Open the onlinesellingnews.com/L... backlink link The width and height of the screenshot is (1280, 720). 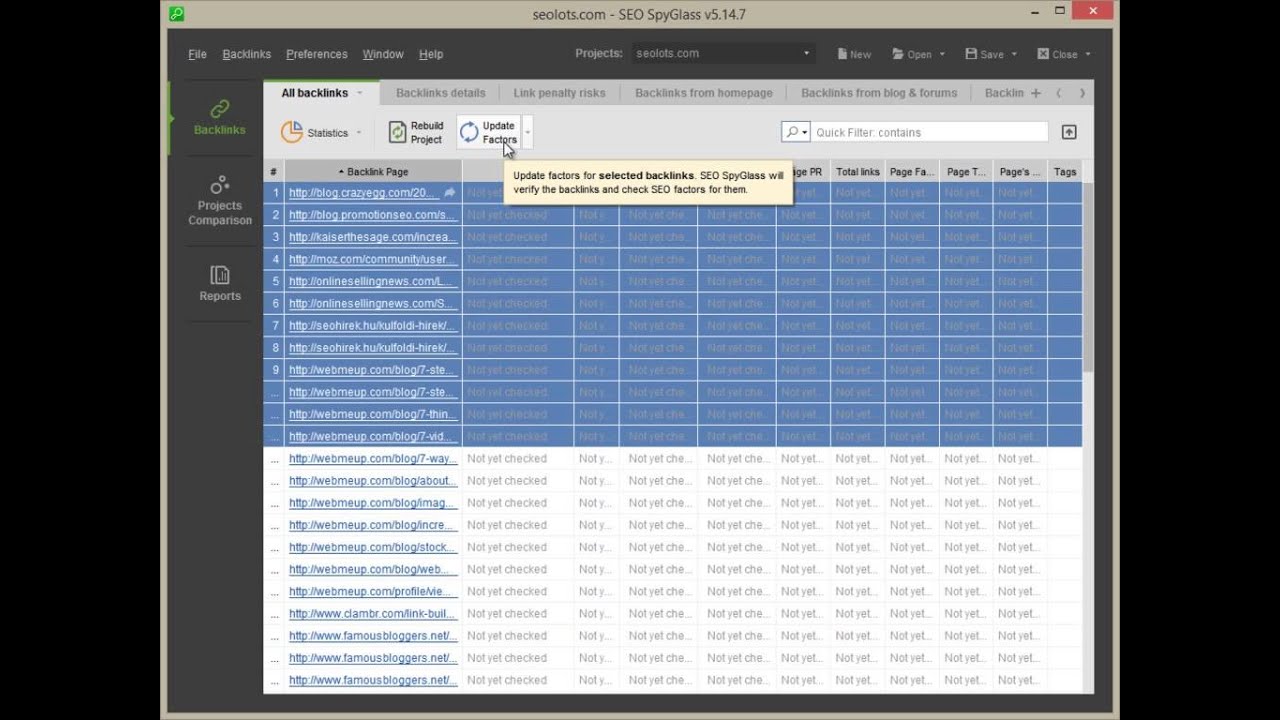(373, 281)
